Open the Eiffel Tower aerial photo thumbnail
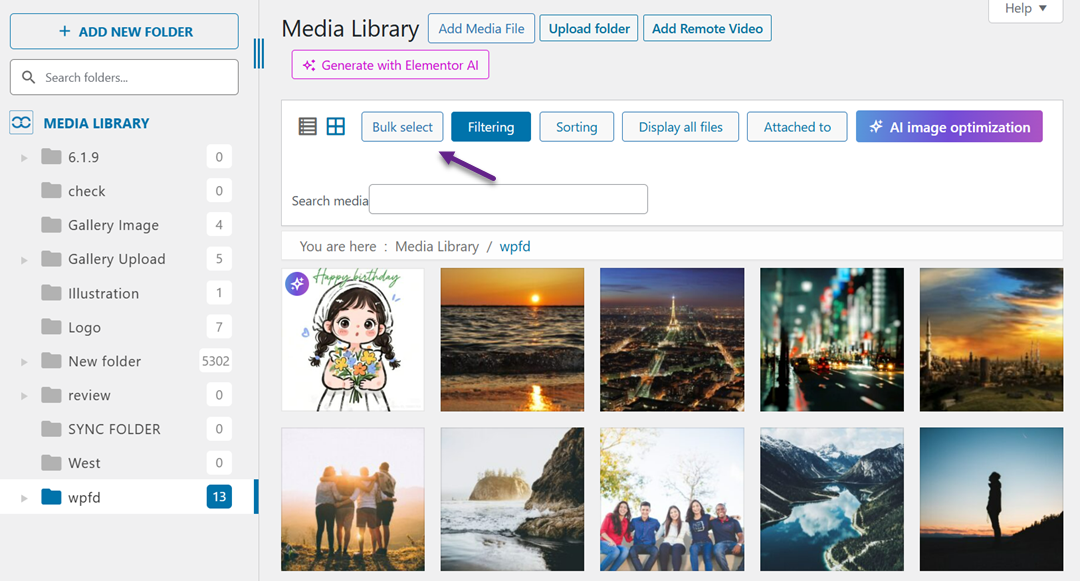 671,339
